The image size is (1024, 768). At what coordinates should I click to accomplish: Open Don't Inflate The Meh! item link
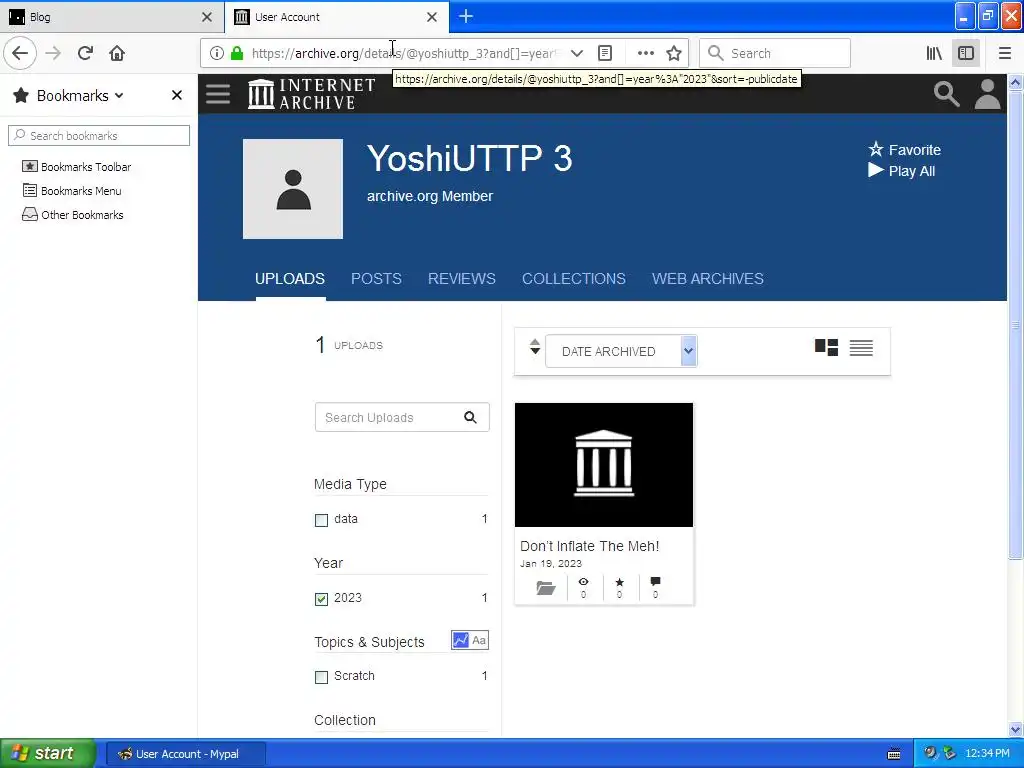[589, 546]
